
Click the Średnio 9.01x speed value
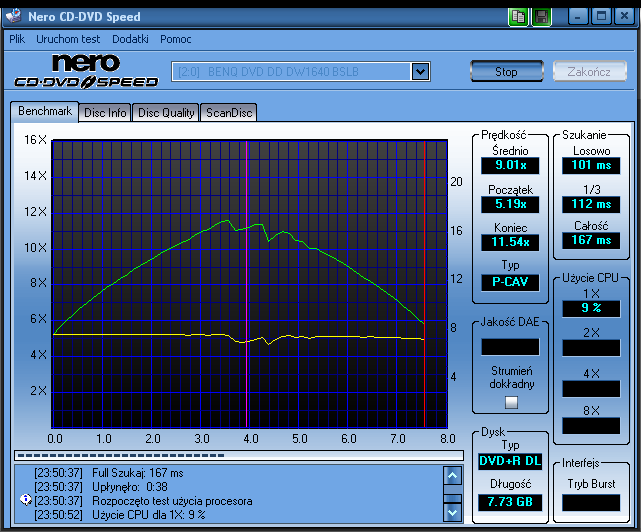point(510,165)
